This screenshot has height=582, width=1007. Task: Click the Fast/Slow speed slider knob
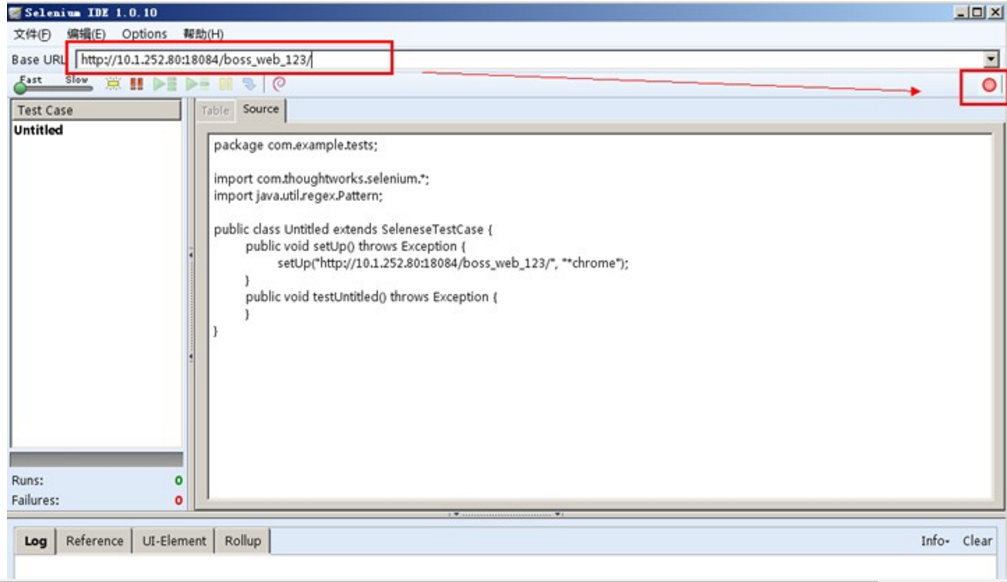(21, 88)
